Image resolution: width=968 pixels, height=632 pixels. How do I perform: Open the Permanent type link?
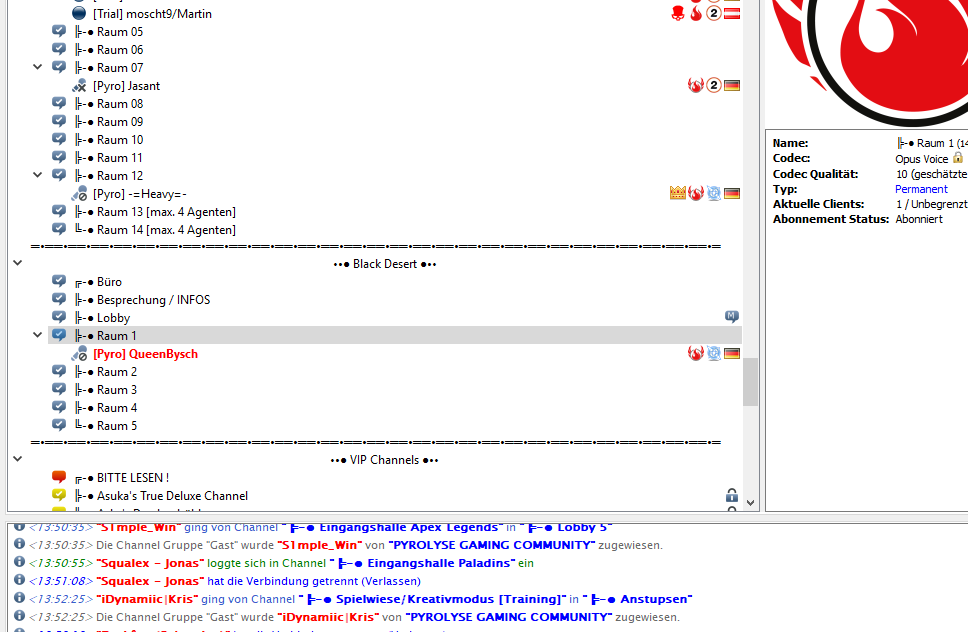(x=921, y=189)
